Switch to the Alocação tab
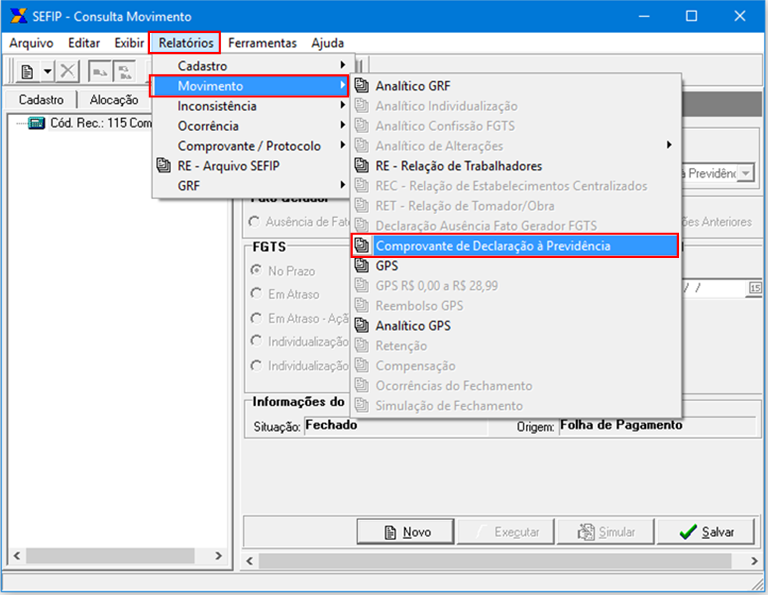Screen dimensions: 768x595 pos(114,99)
